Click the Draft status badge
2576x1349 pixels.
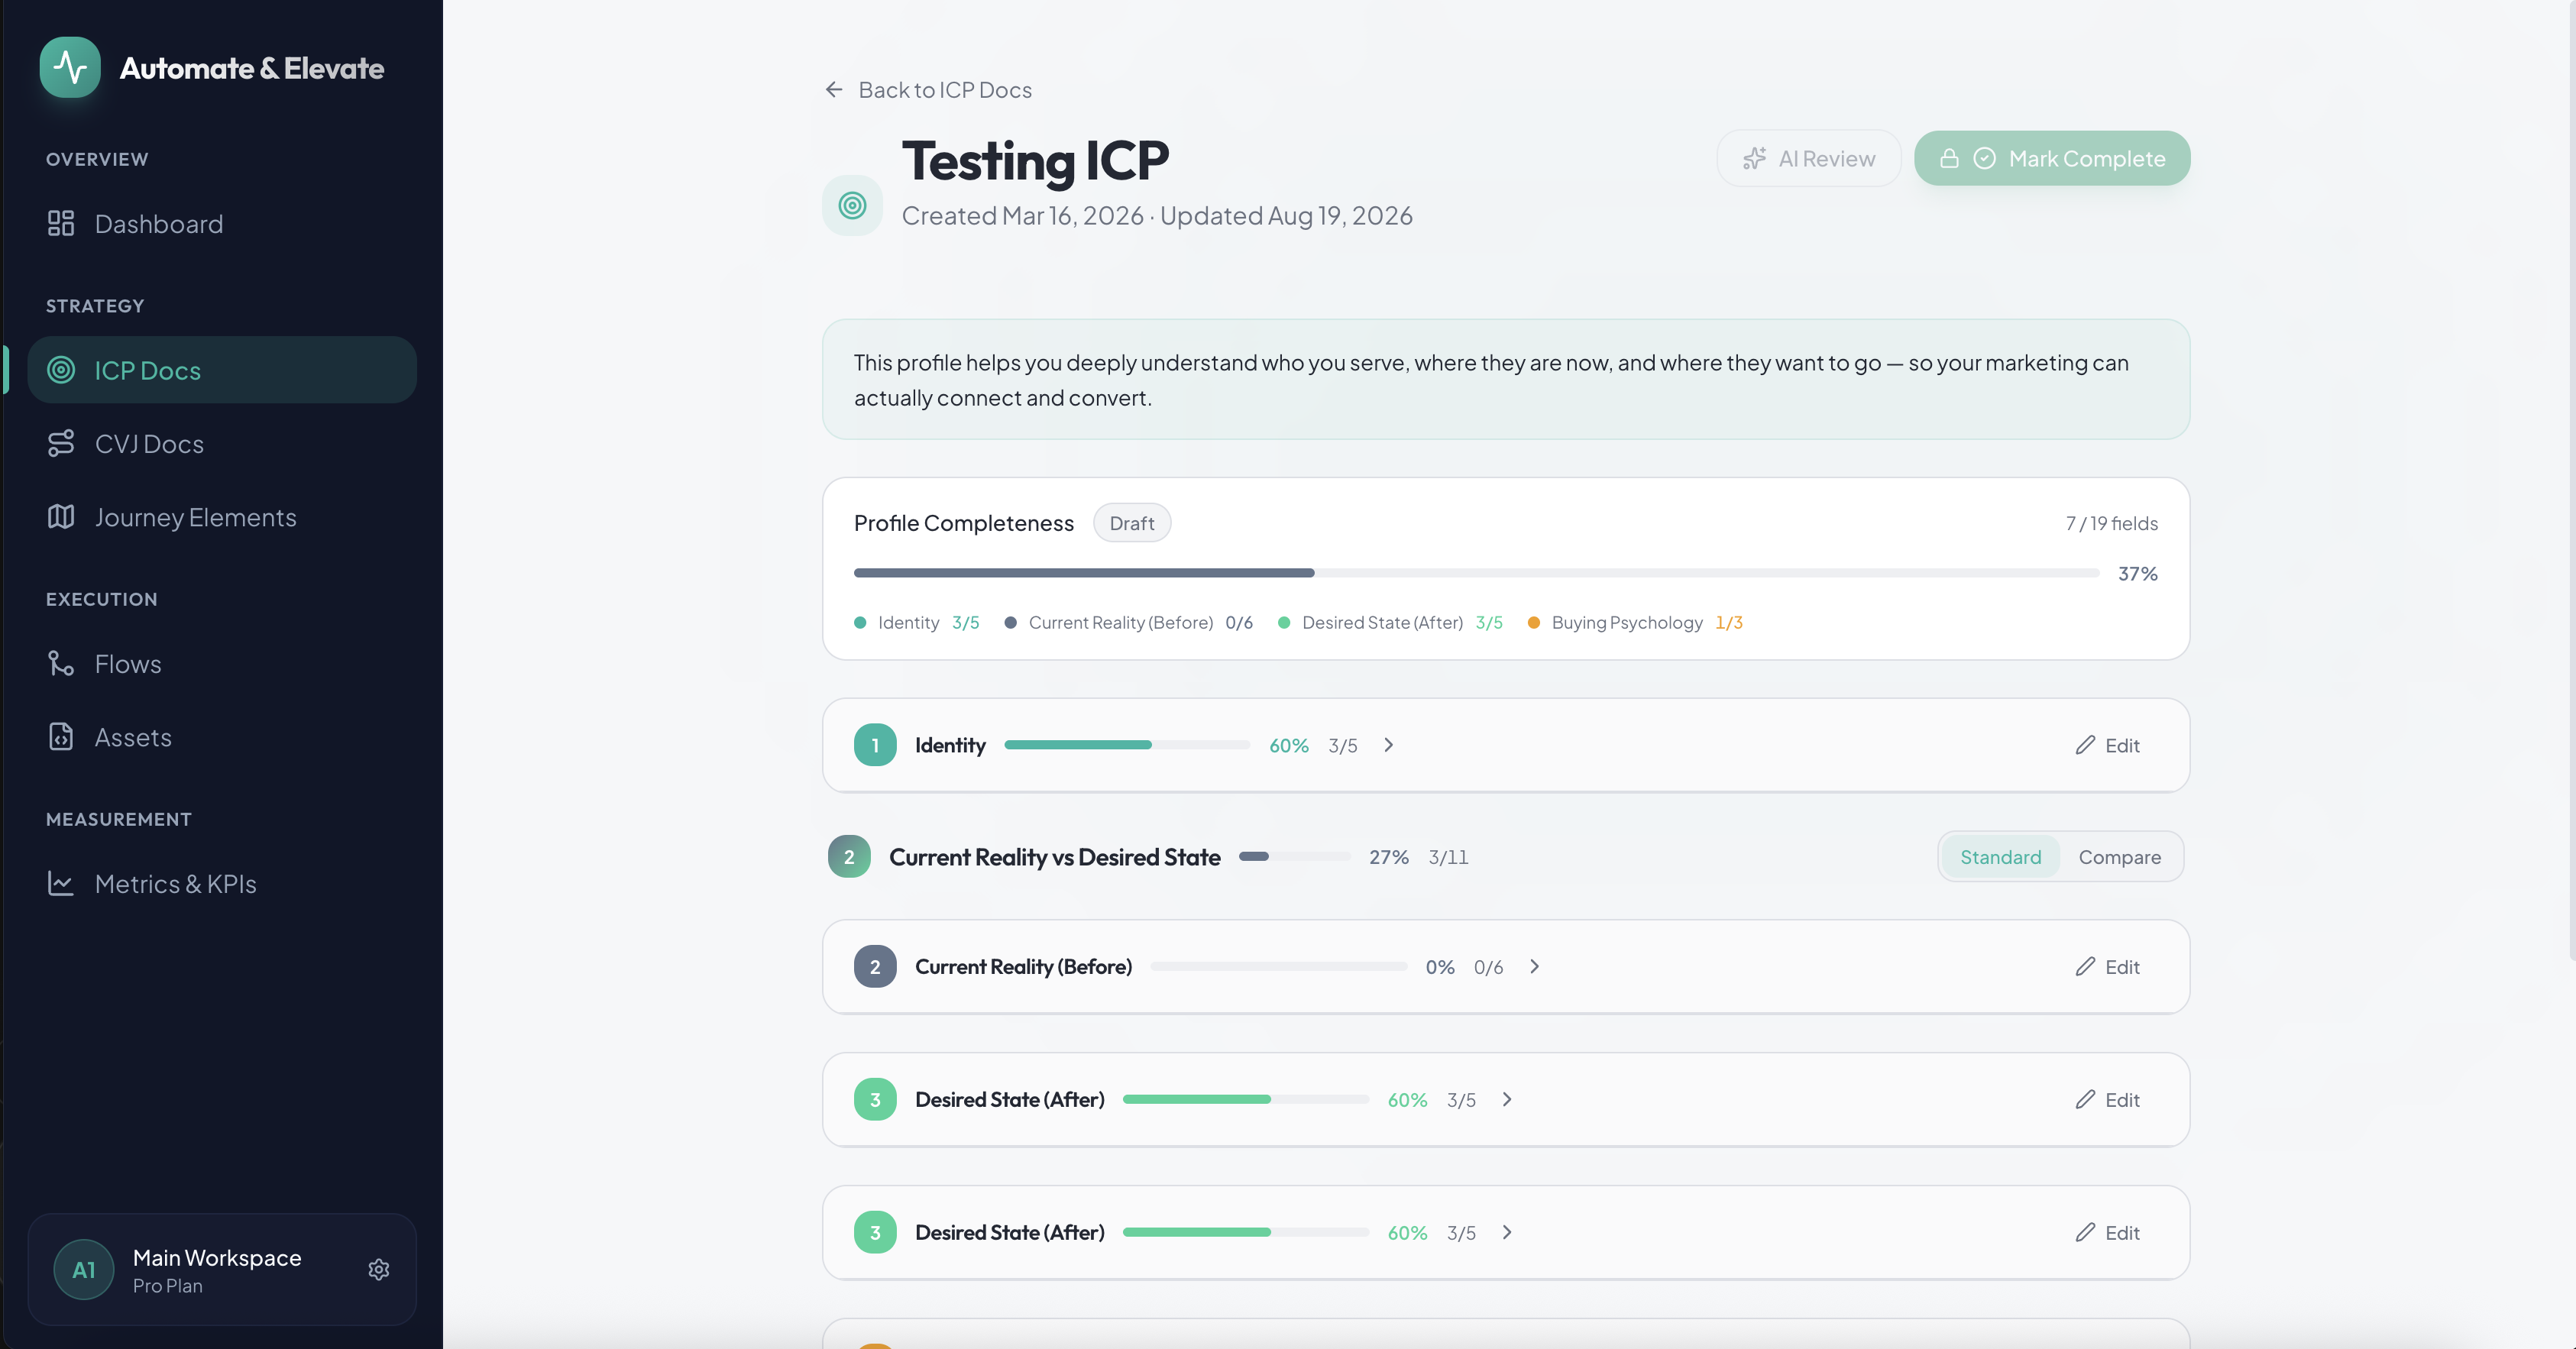[1132, 523]
